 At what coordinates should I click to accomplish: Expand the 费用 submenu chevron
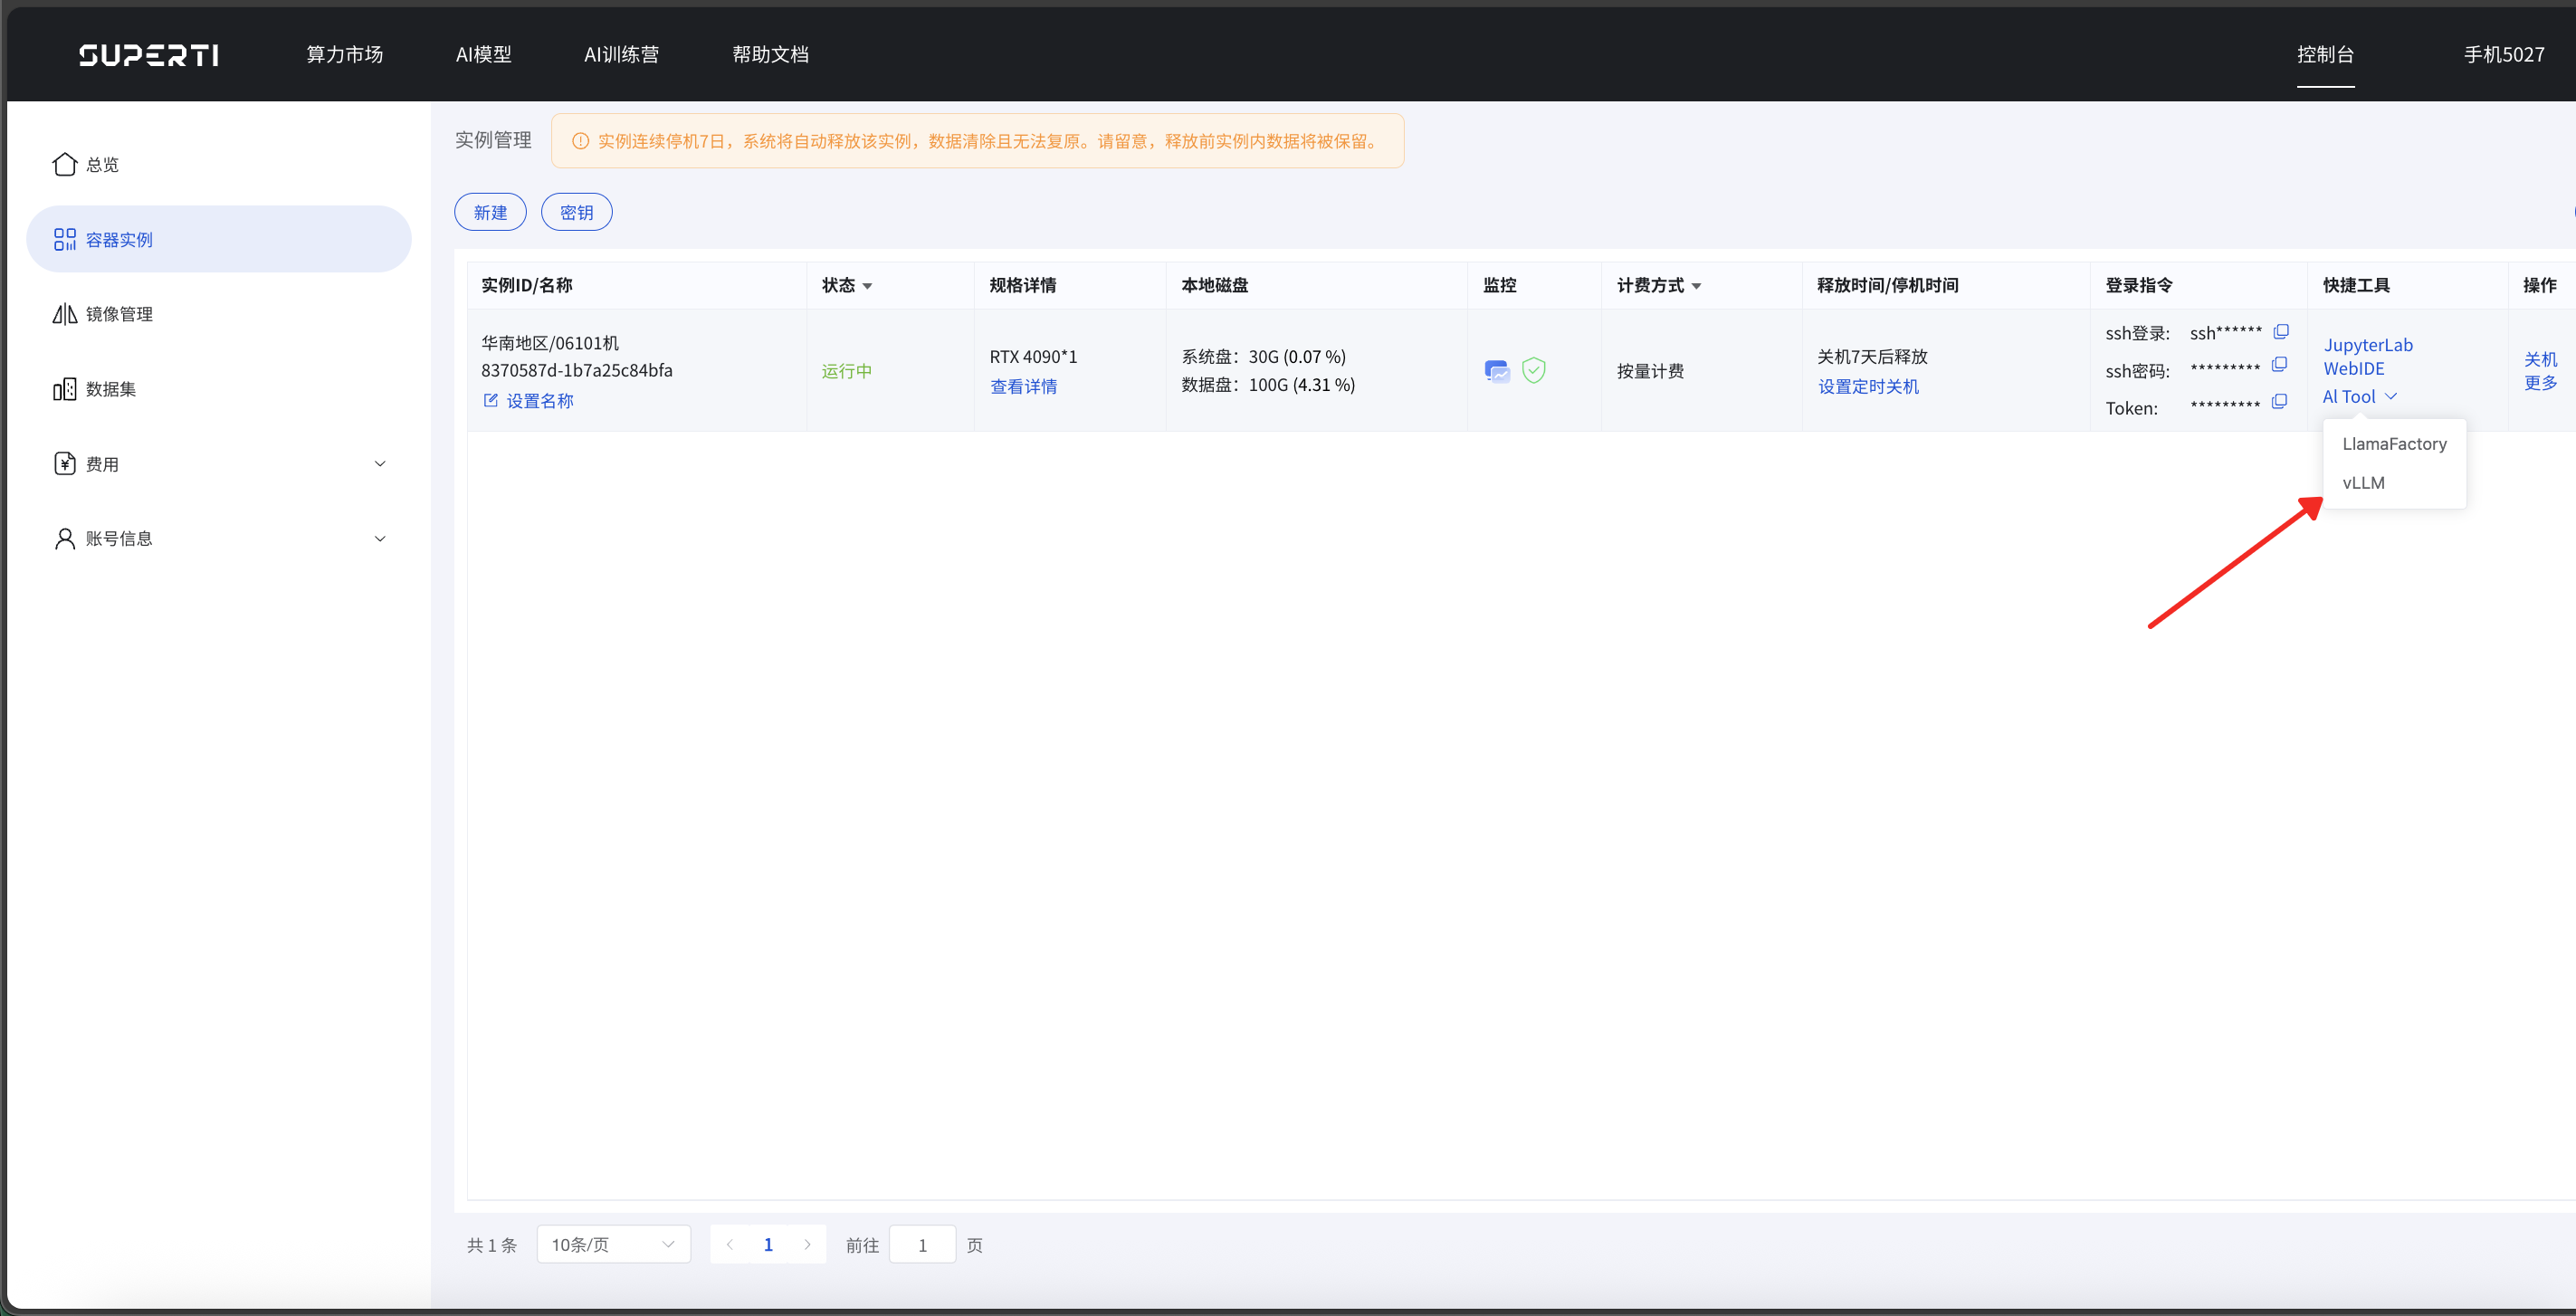(380, 463)
